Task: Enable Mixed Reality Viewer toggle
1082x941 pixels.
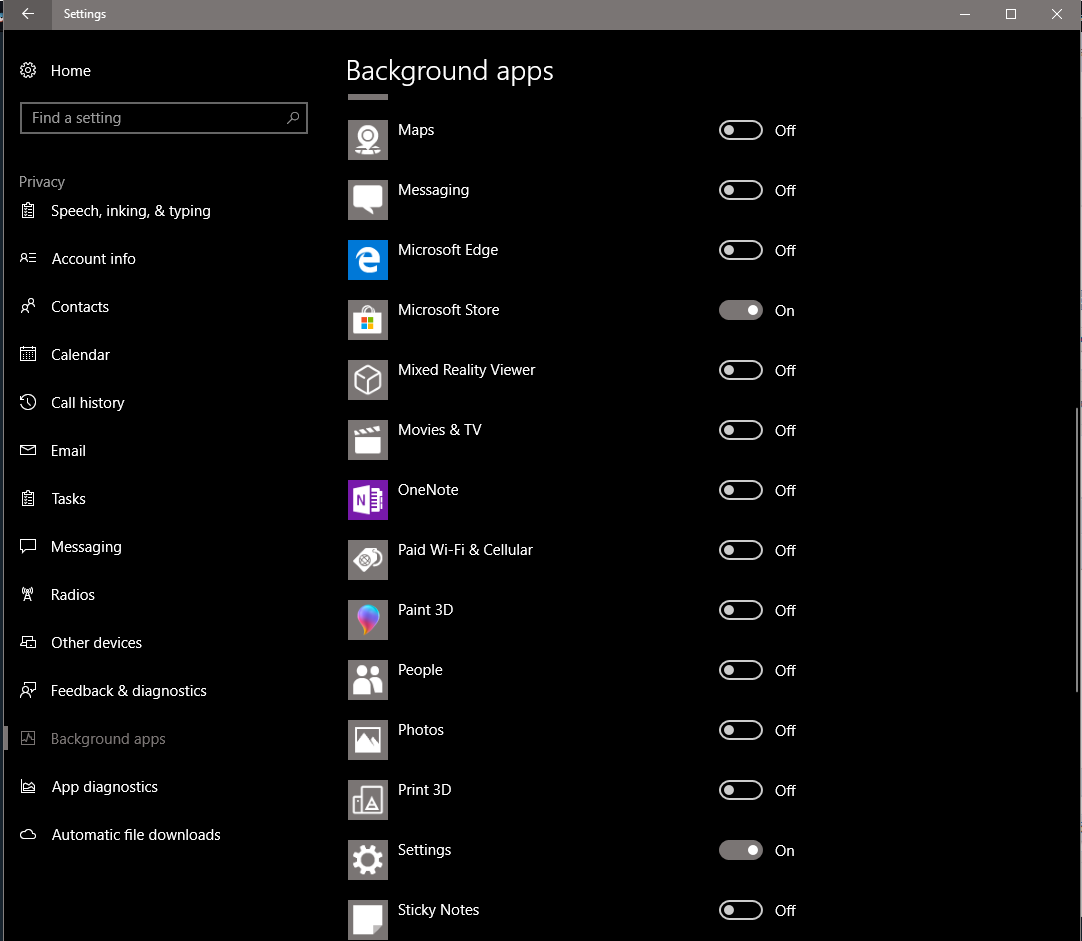Action: coord(740,370)
